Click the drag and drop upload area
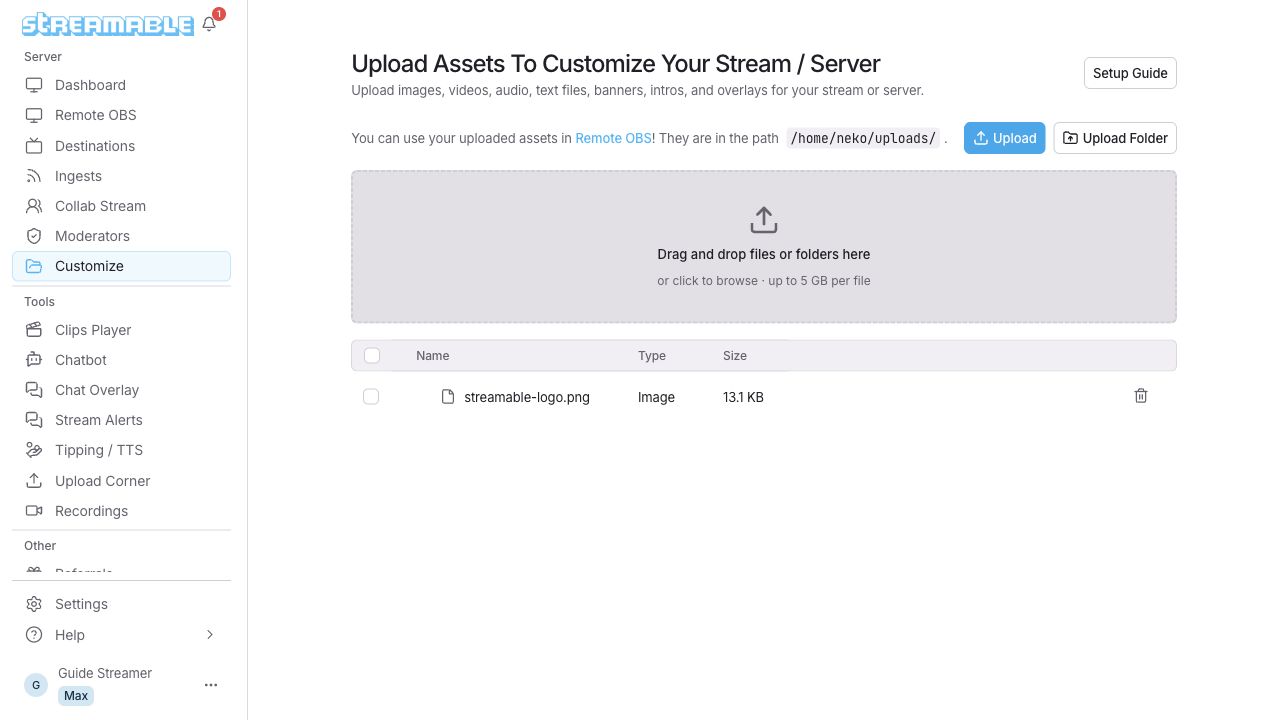1280x720 pixels. (x=764, y=247)
